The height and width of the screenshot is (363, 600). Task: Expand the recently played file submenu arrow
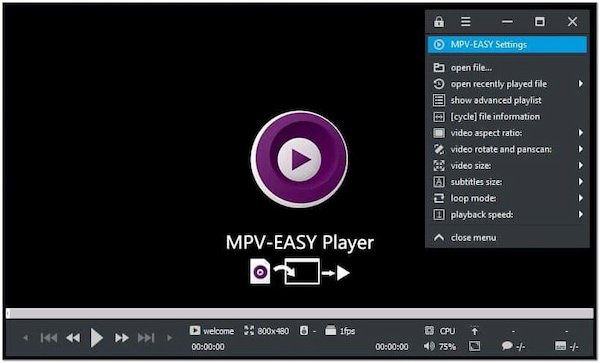580,84
